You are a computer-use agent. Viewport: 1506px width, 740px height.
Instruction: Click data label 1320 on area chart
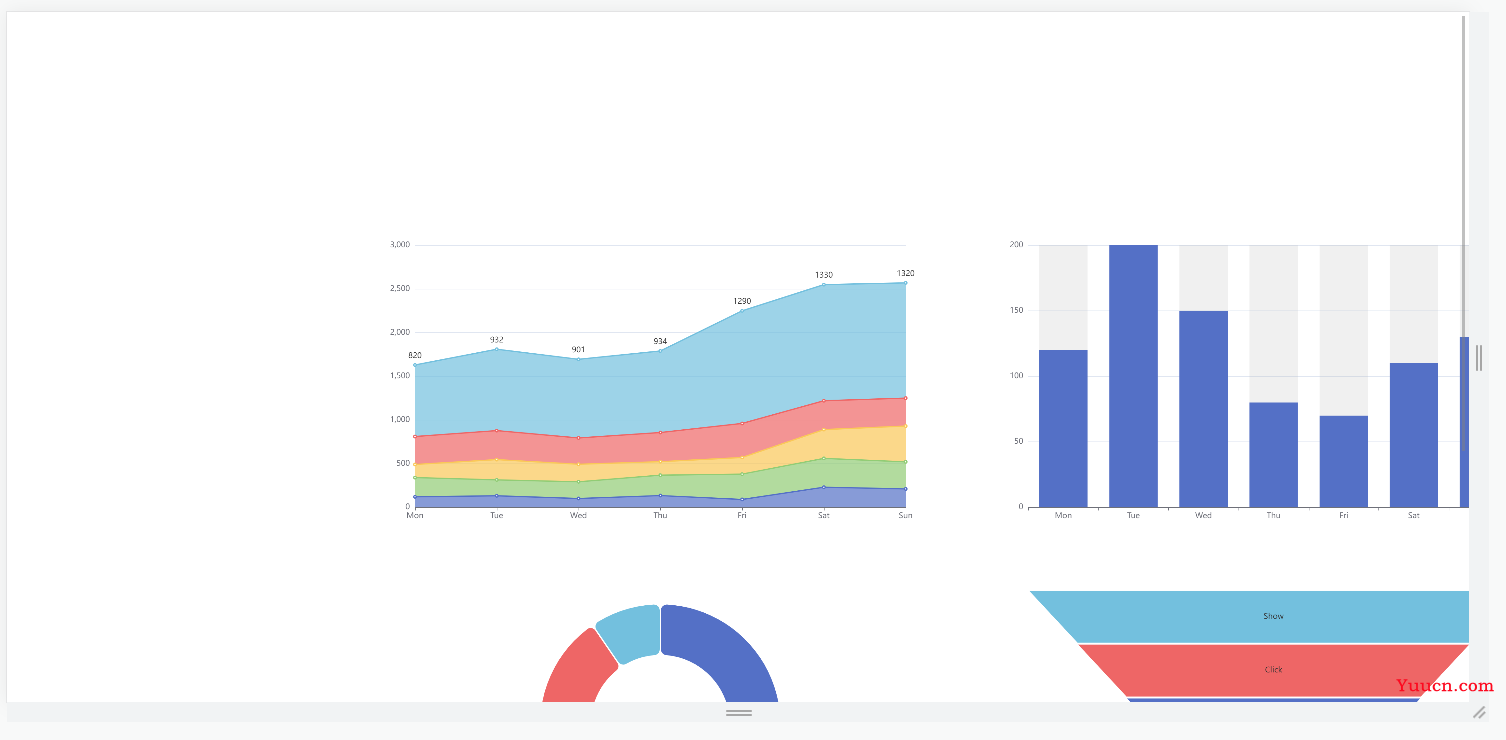906,273
